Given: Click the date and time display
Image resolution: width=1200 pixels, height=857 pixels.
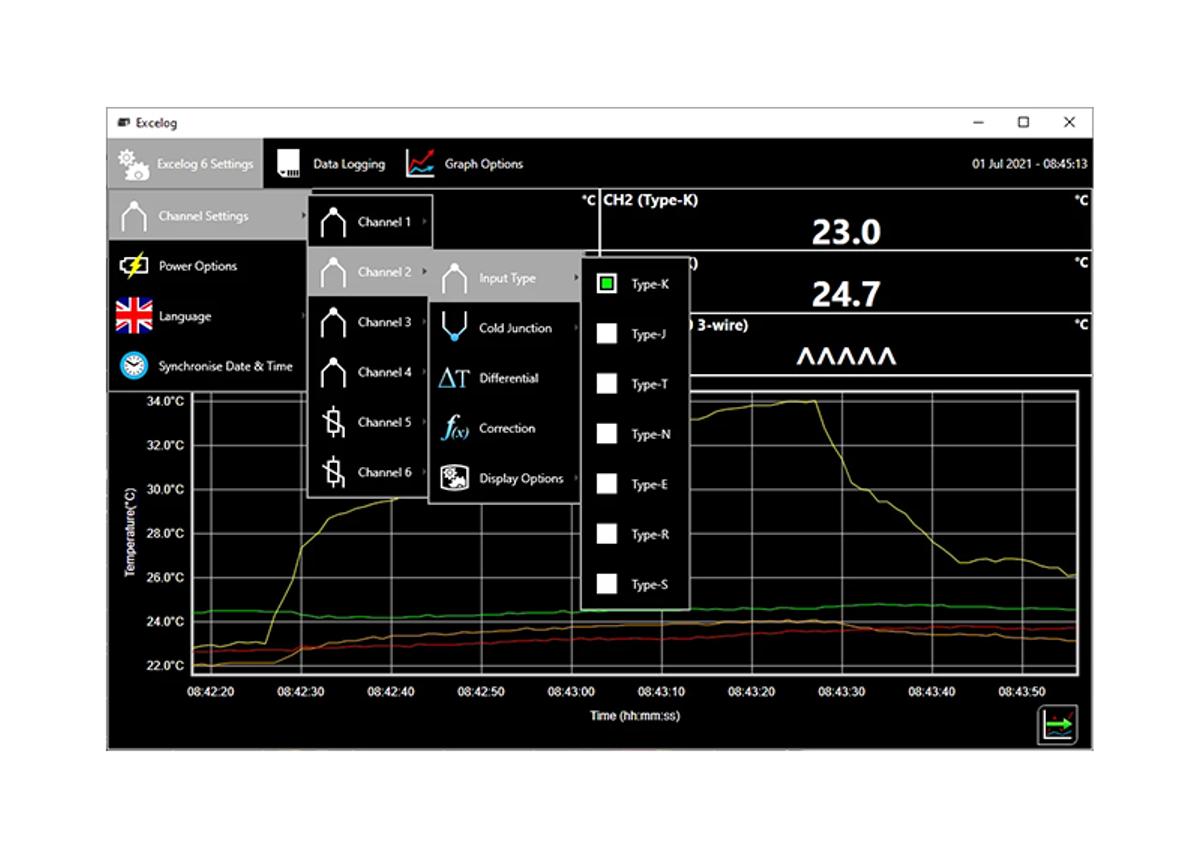Looking at the screenshot, I should click(1030, 164).
